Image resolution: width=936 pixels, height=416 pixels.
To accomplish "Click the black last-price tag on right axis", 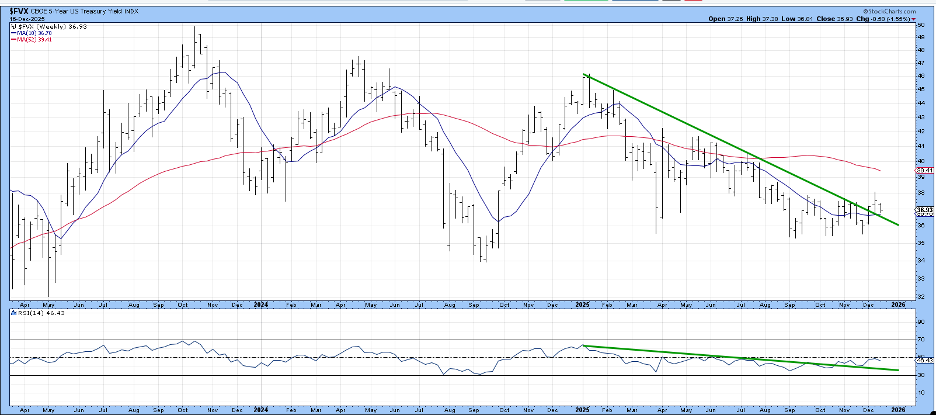I will 924,210.
